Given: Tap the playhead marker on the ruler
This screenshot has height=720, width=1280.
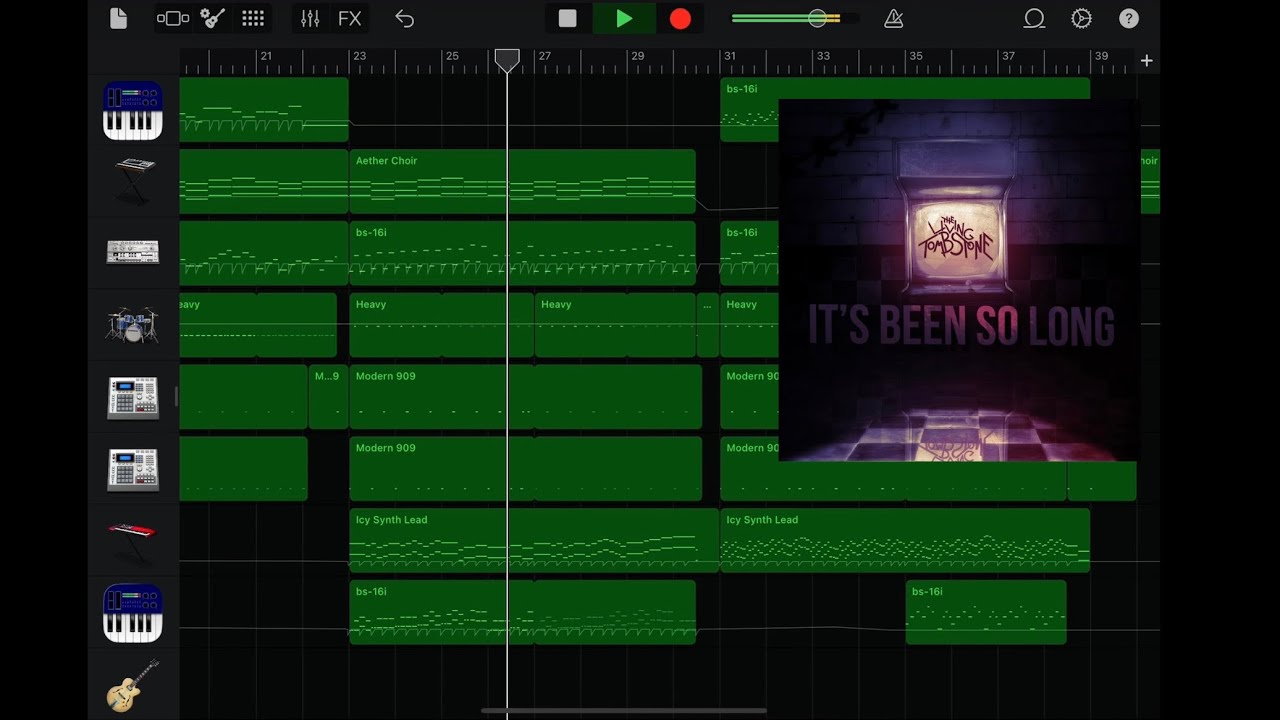Looking at the screenshot, I should point(507,60).
